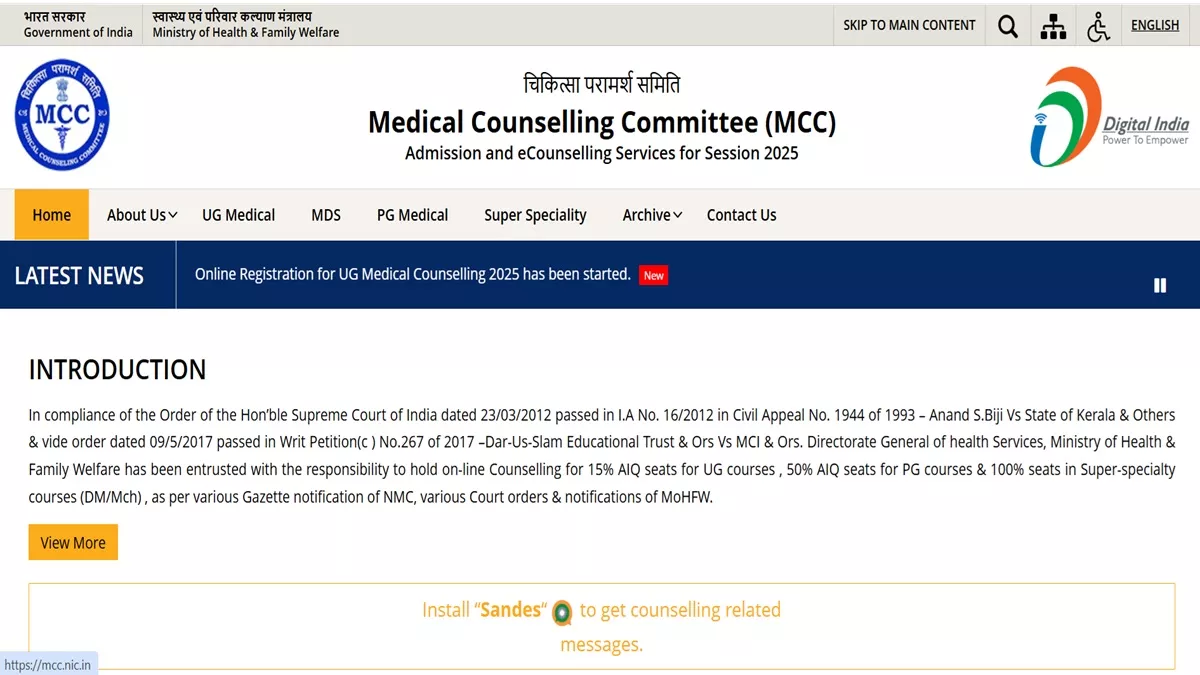Open the Super Speciality section
The image size is (1200, 675).
click(x=535, y=215)
